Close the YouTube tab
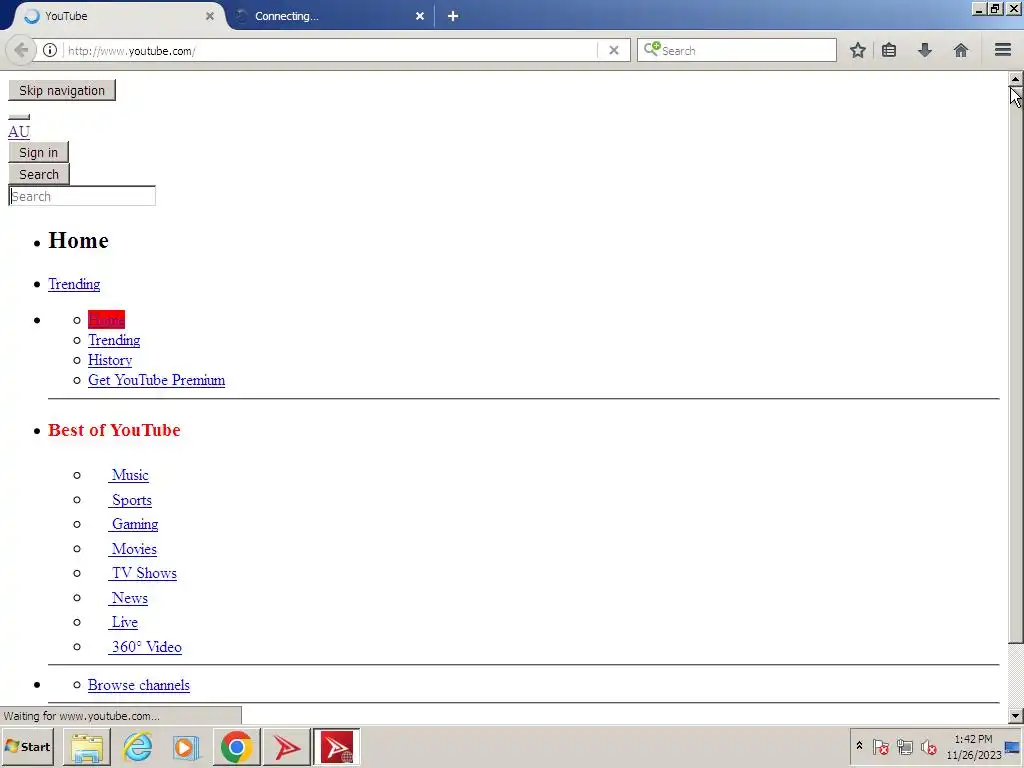This screenshot has height=768, width=1024. [210, 16]
